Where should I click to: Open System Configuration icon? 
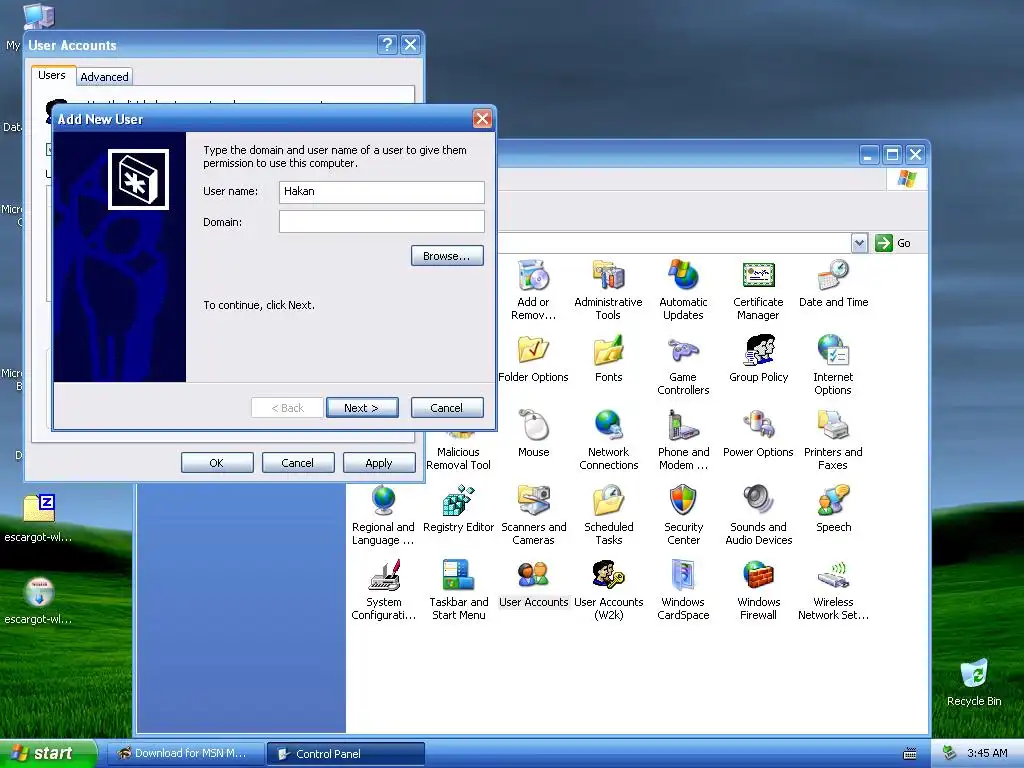pyautogui.click(x=383, y=590)
